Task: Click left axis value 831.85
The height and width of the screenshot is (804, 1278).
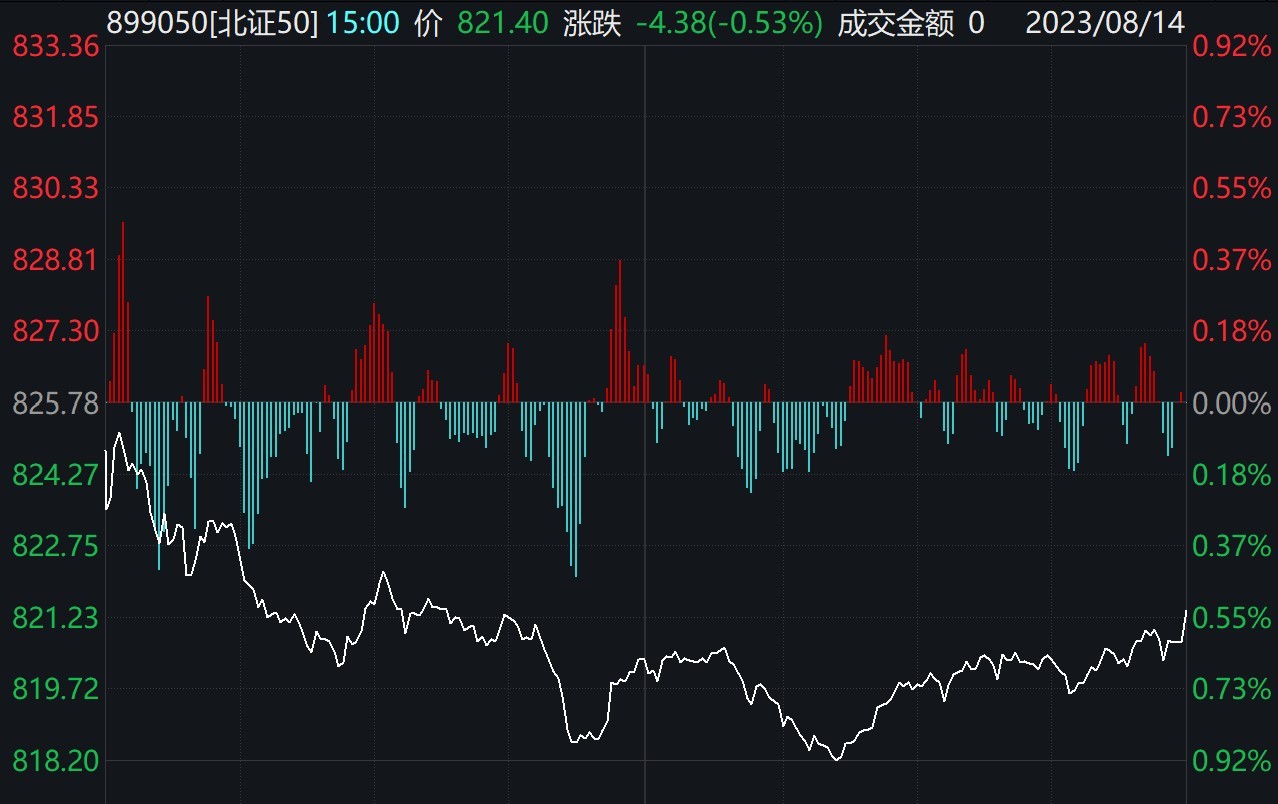Action: point(55,117)
